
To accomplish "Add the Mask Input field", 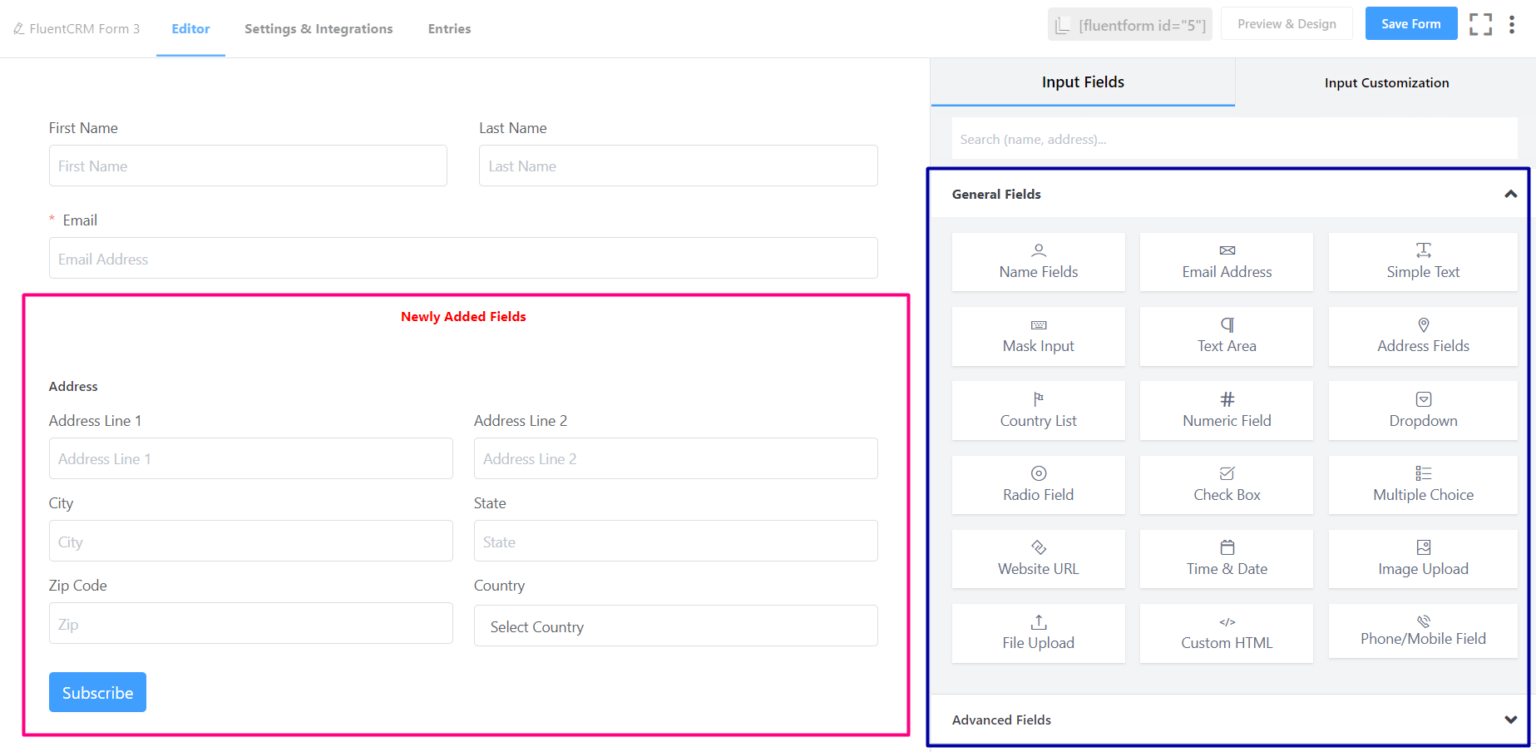I will [1038, 336].
